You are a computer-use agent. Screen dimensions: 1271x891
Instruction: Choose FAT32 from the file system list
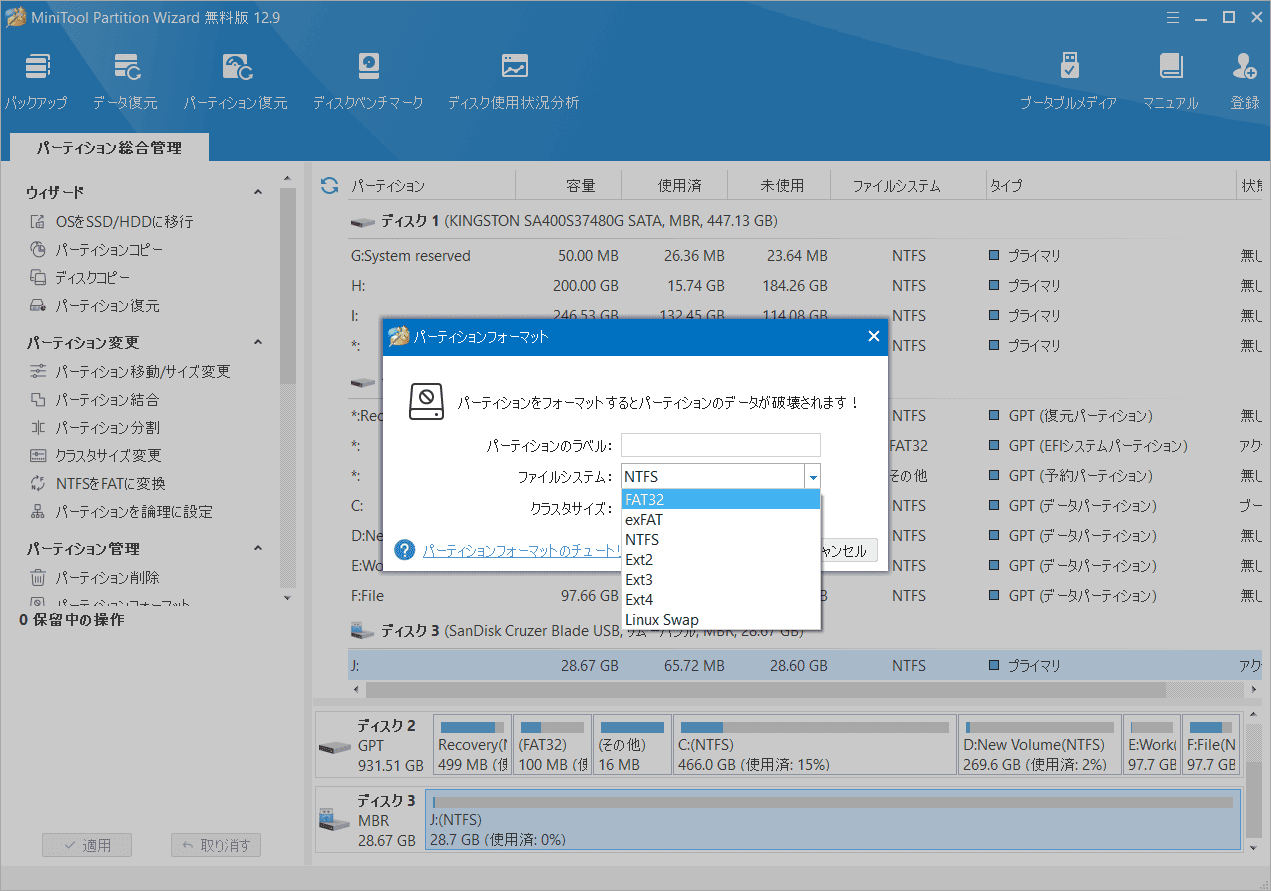tap(721, 499)
